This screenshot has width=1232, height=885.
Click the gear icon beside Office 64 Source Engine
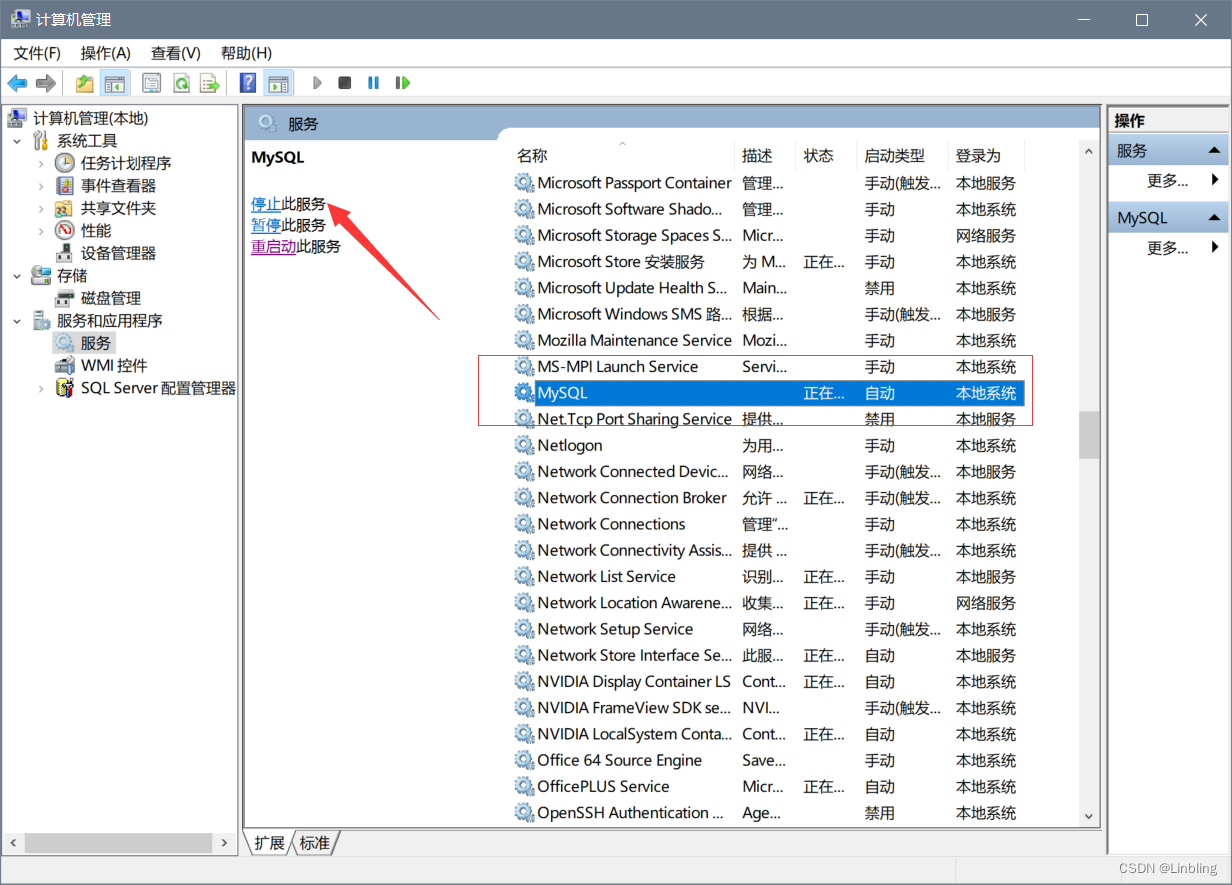[x=524, y=760]
